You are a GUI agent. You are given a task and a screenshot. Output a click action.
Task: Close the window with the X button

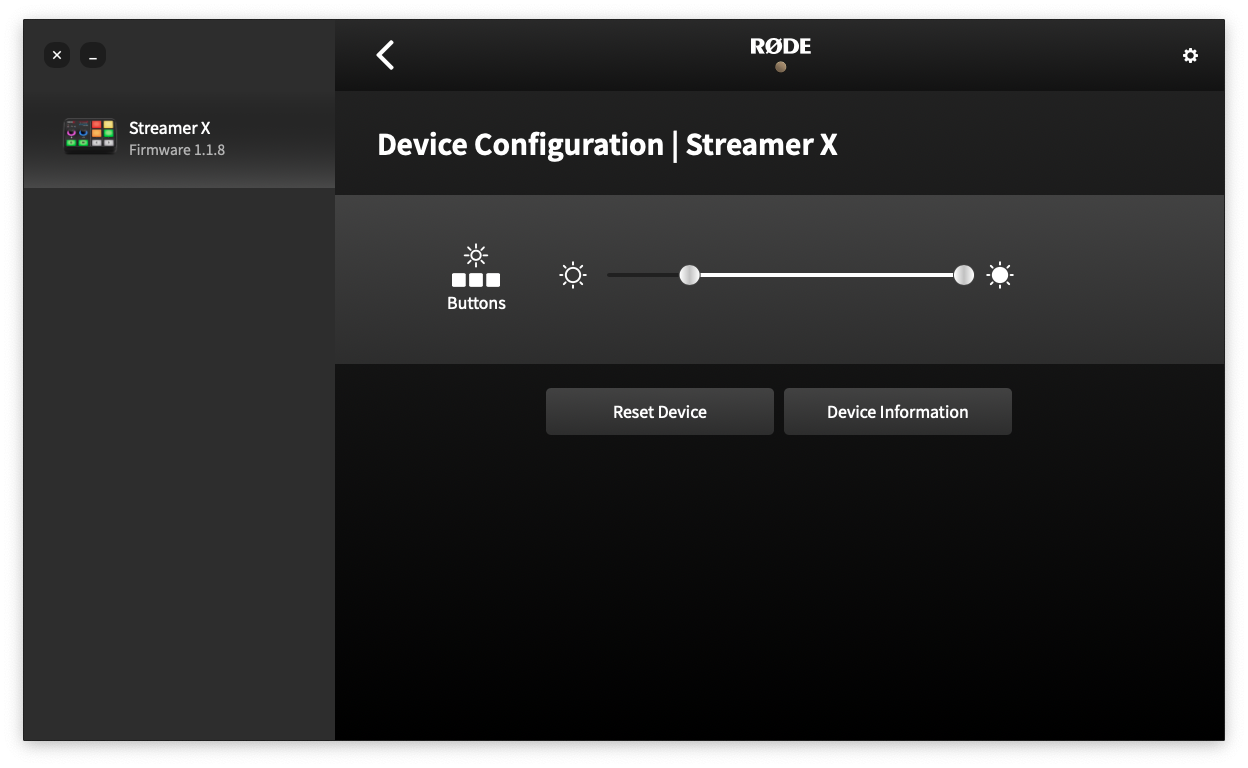click(57, 55)
